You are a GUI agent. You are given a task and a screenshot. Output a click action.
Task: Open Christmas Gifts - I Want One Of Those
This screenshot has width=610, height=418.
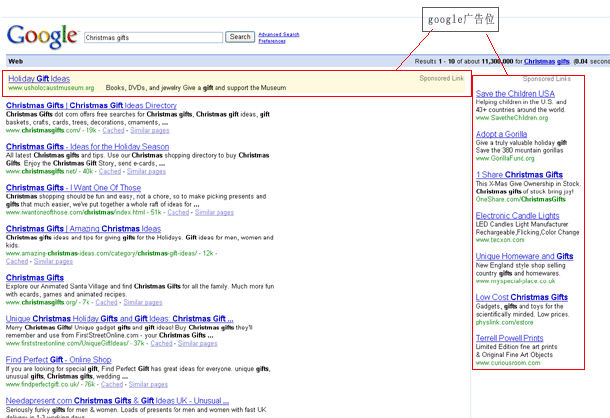(x=73, y=188)
